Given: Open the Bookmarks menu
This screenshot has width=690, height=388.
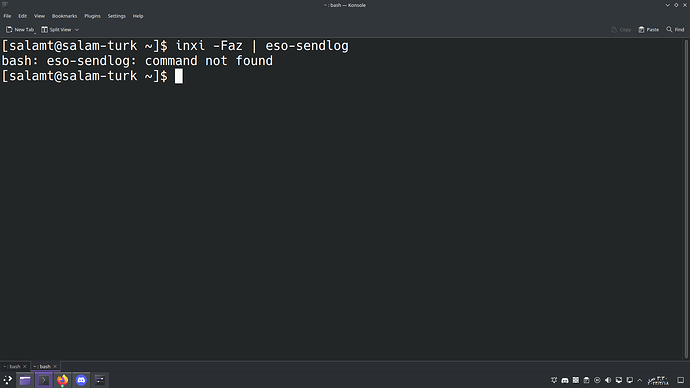Looking at the screenshot, I should click(x=64, y=16).
